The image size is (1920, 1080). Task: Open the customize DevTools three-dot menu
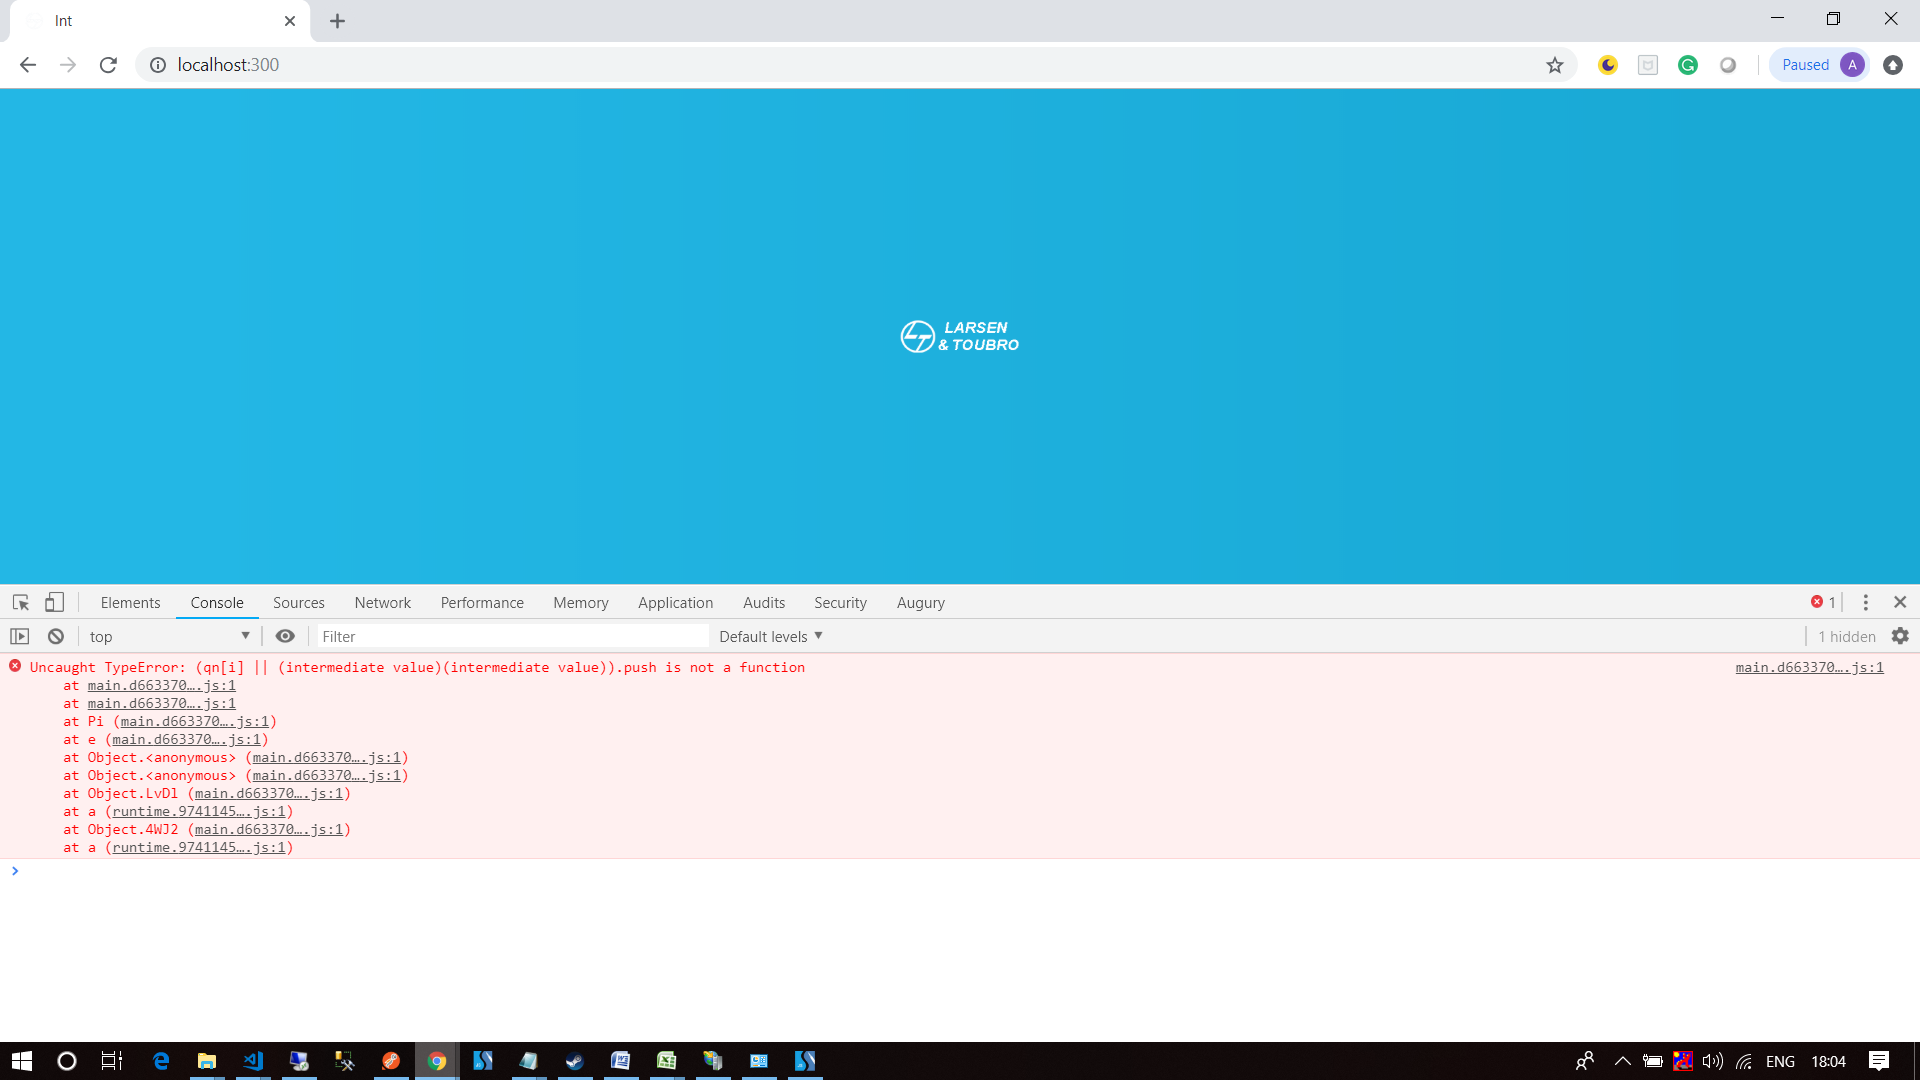click(x=1865, y=602)
